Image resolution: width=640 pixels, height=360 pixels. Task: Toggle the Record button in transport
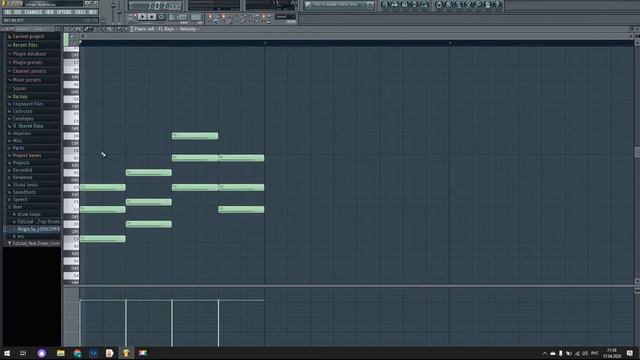162,17
